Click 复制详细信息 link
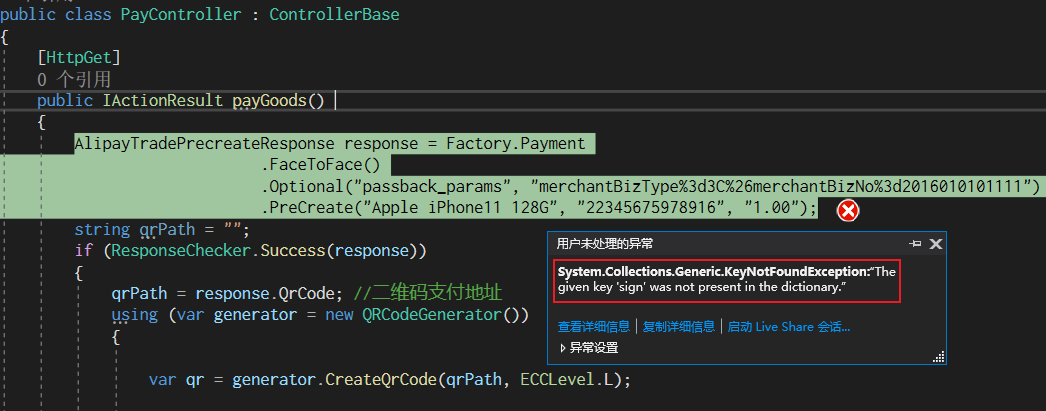 [x=678, y=327]
